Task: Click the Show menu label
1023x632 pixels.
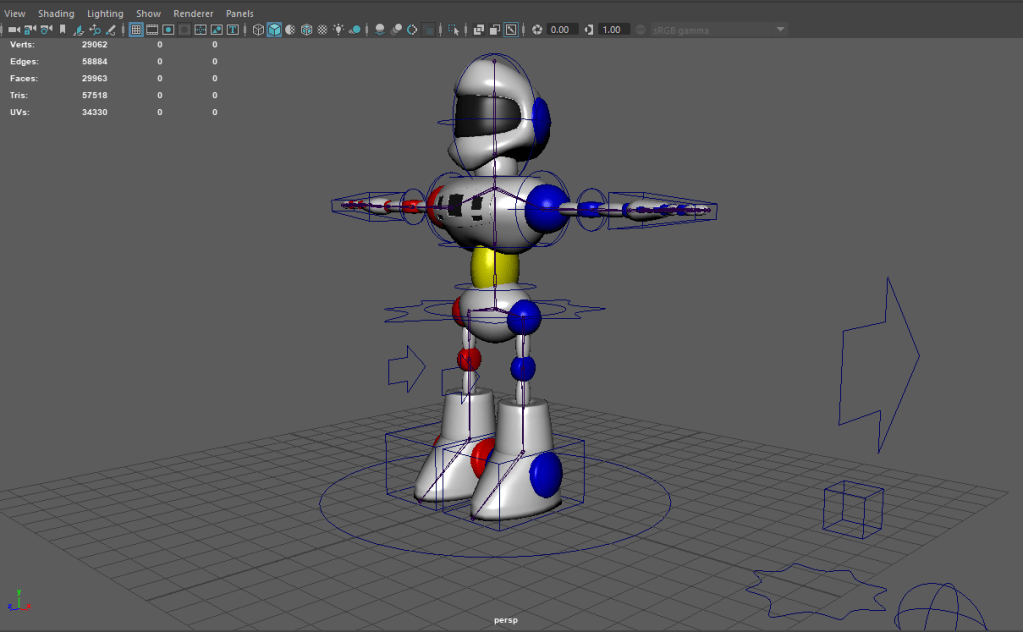Action: coord(148,14)
